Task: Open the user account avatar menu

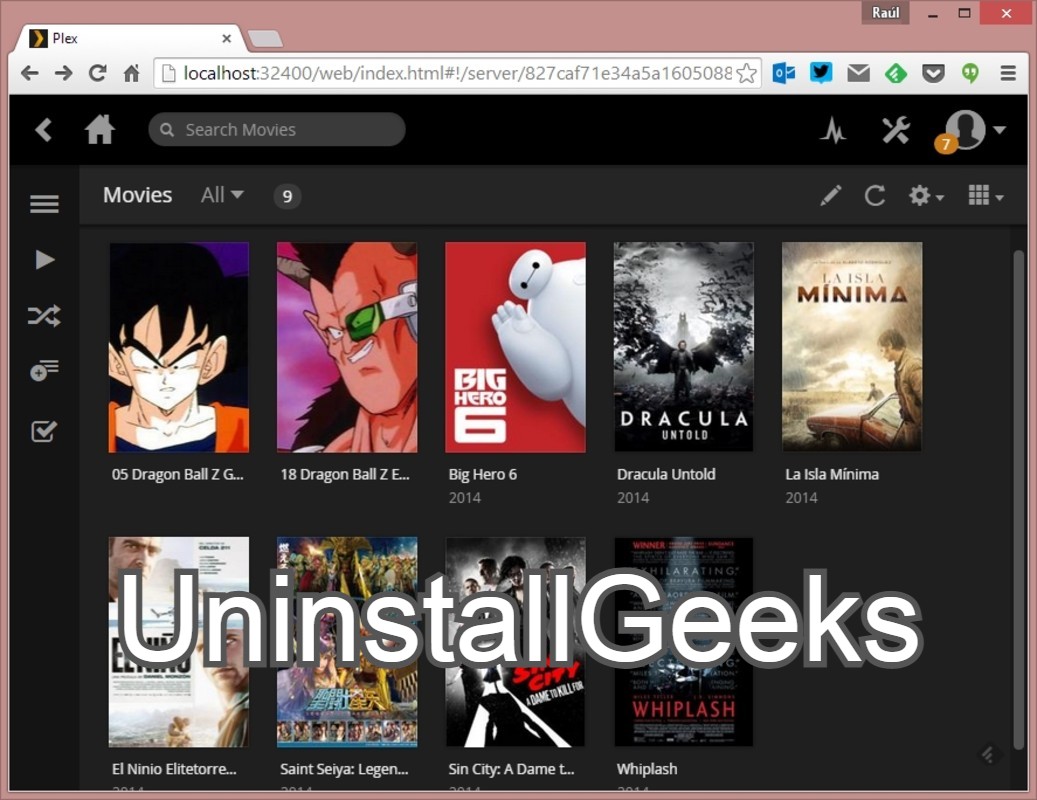Action: click(975, 129)
